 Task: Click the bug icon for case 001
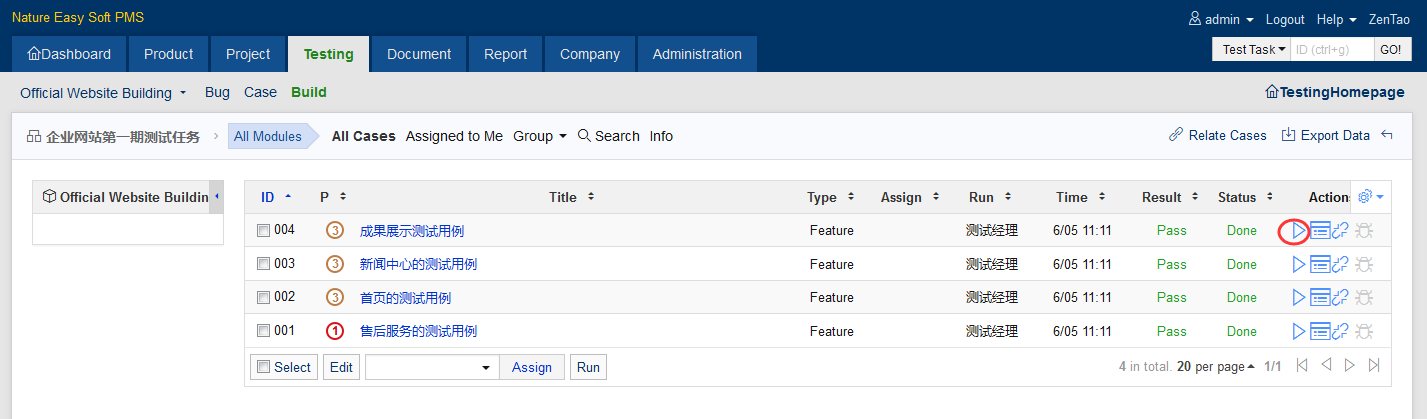[x=1364, y=331]
